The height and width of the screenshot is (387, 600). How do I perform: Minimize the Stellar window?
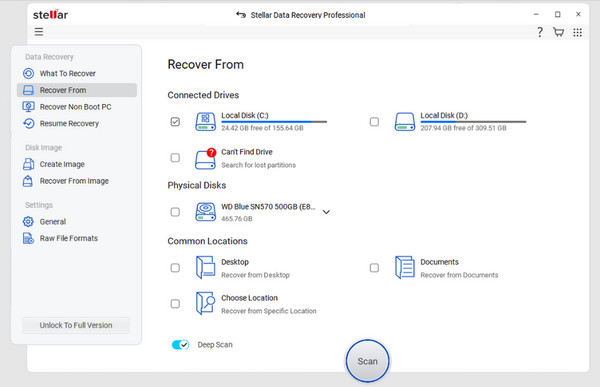(x=536, y=14)
